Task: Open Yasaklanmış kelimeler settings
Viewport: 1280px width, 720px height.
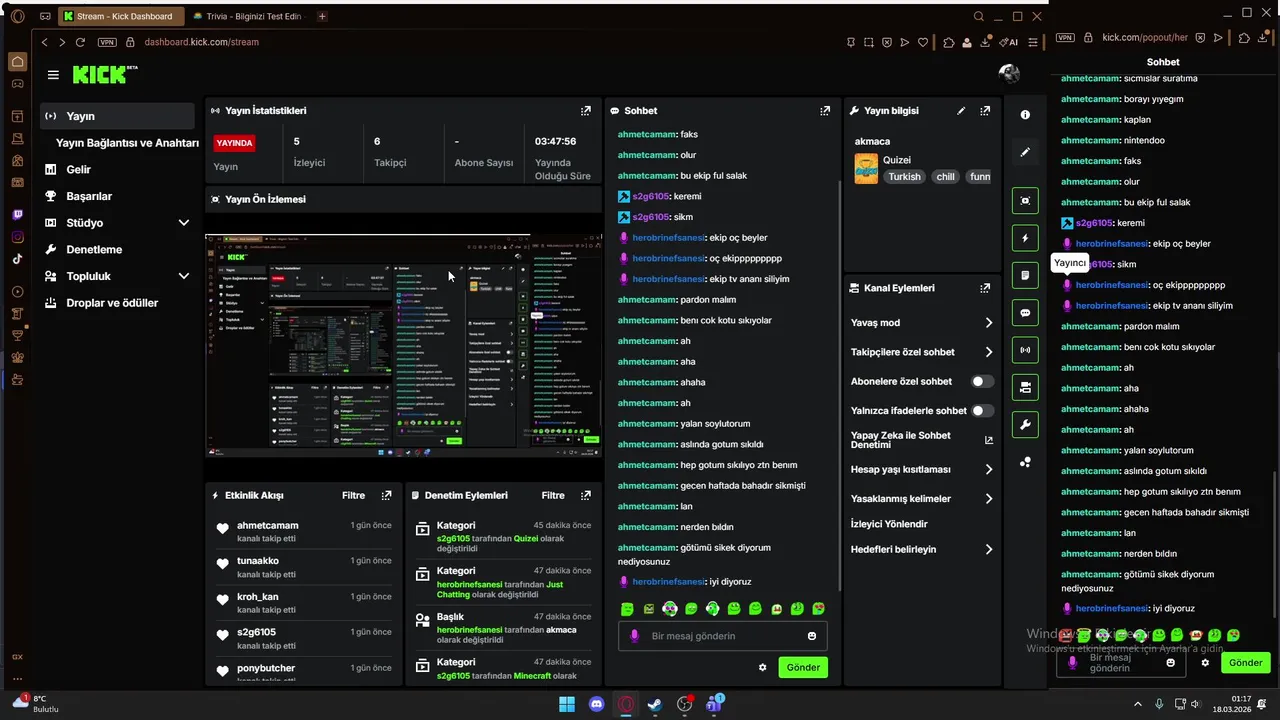Action: click(921, 498)
